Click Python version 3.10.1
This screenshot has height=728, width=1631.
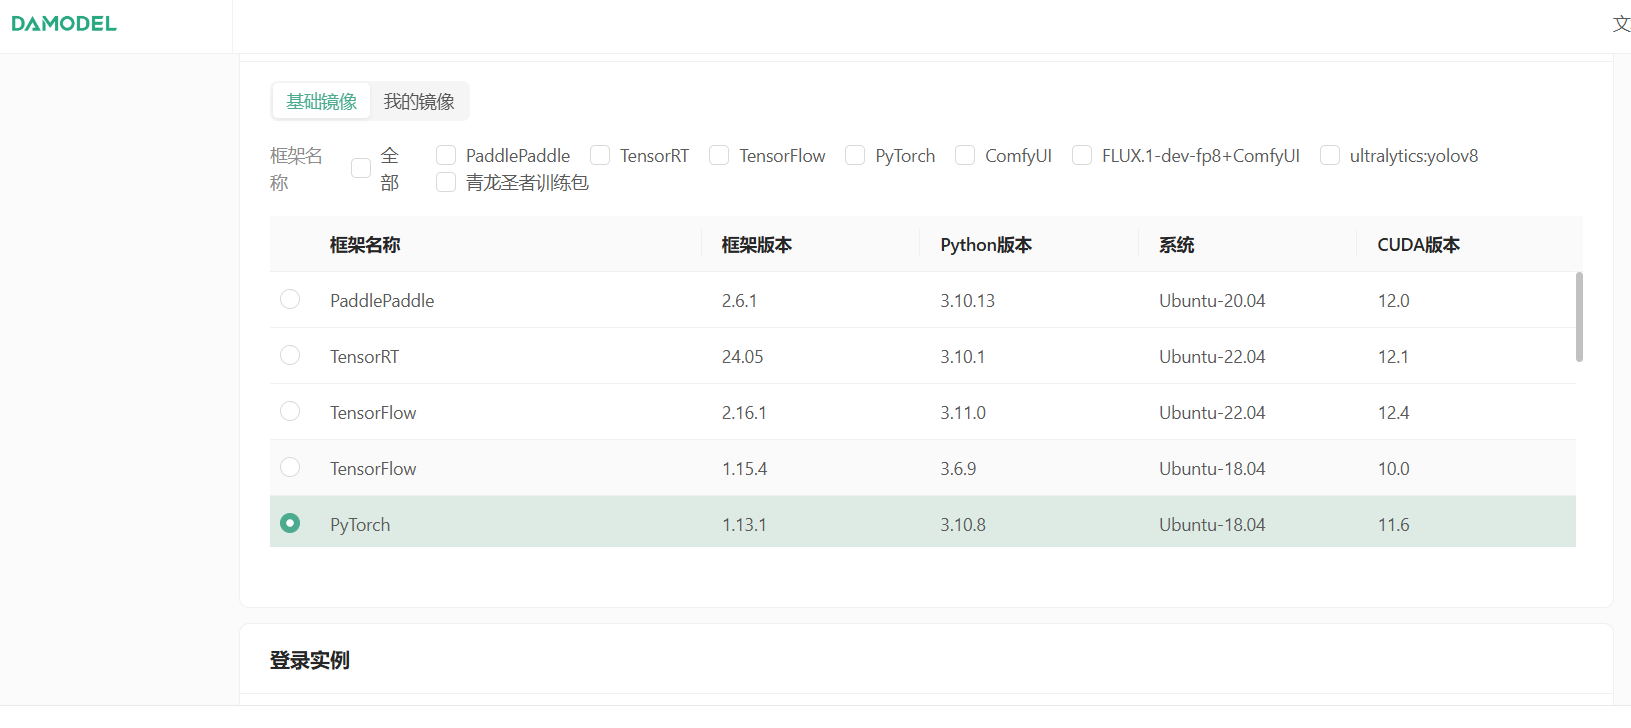point(962,357)
